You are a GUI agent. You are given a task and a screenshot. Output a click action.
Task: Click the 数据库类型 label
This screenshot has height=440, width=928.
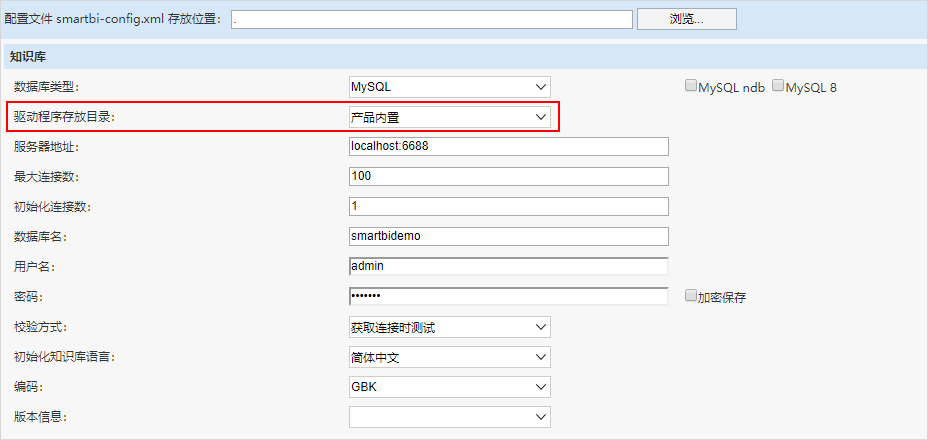point(47,87)
